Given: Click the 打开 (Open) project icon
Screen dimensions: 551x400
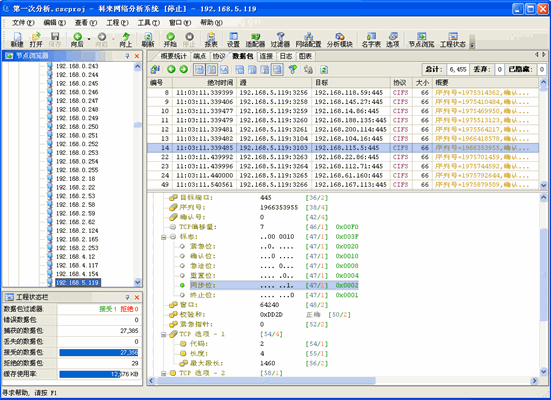Looking at the screenshot, I should pyautogui.click(x=36, y=39).
